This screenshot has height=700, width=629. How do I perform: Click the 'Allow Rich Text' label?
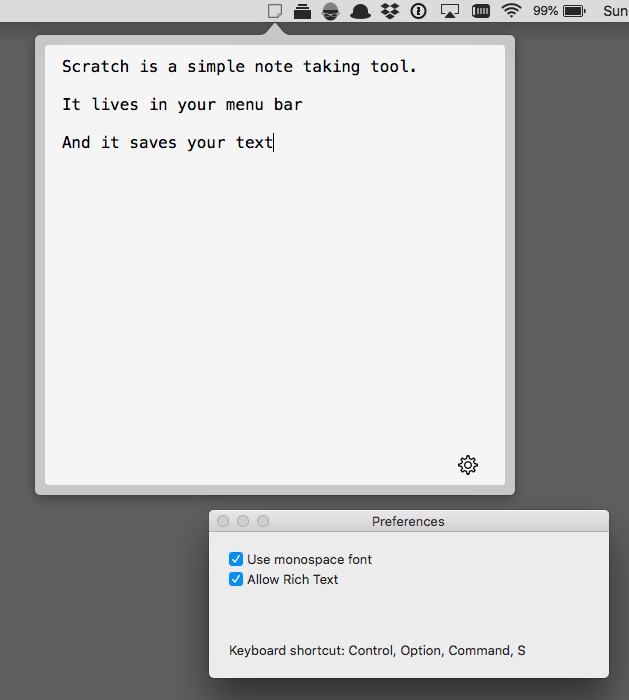tap(293, 579)
